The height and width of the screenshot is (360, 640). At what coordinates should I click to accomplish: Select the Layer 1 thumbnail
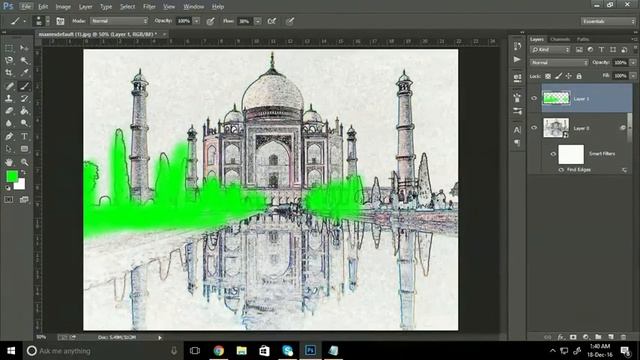click(556, 98)
